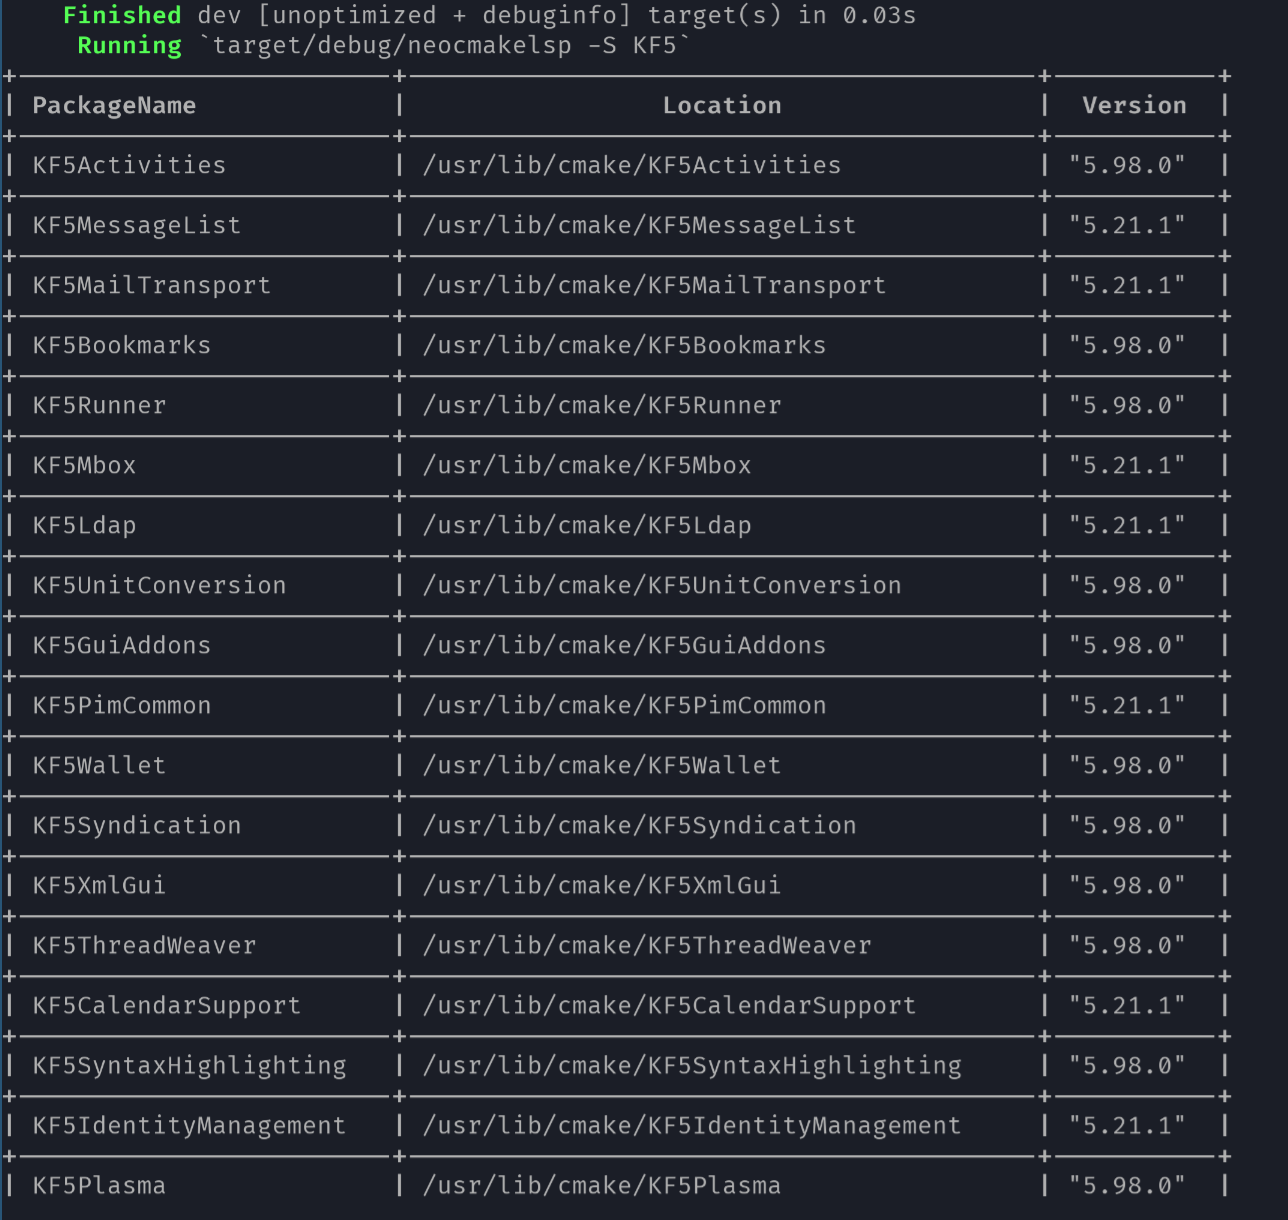Select the path /usr/lib/cmake/KF5UnitConversion
1288x1220 pixels.
click(662, 586)
